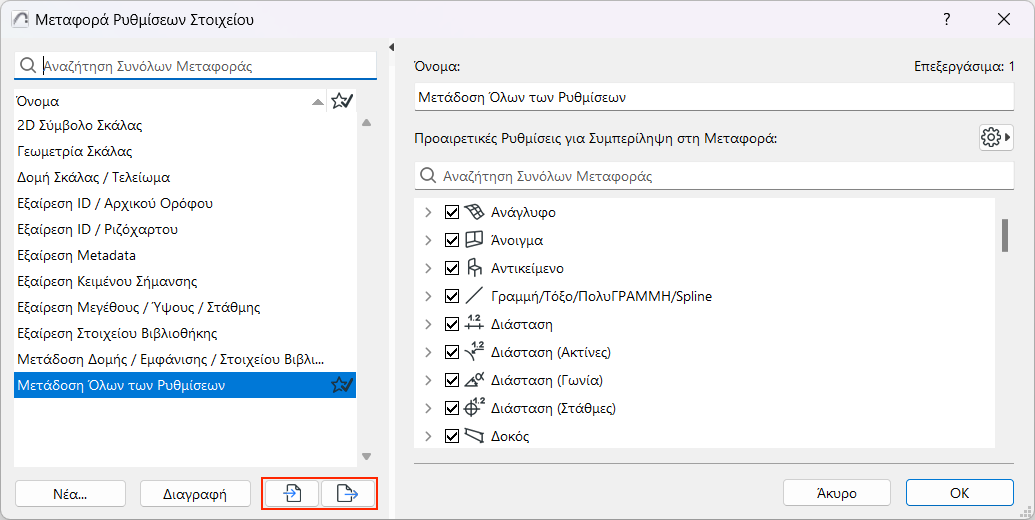Click the export transfer sets icon

point(347,493)
